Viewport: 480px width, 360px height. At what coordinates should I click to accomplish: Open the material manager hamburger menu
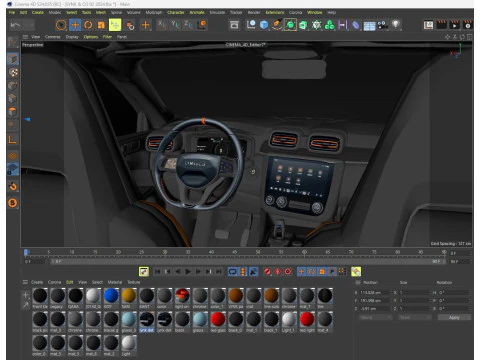(x=25, y=282)
